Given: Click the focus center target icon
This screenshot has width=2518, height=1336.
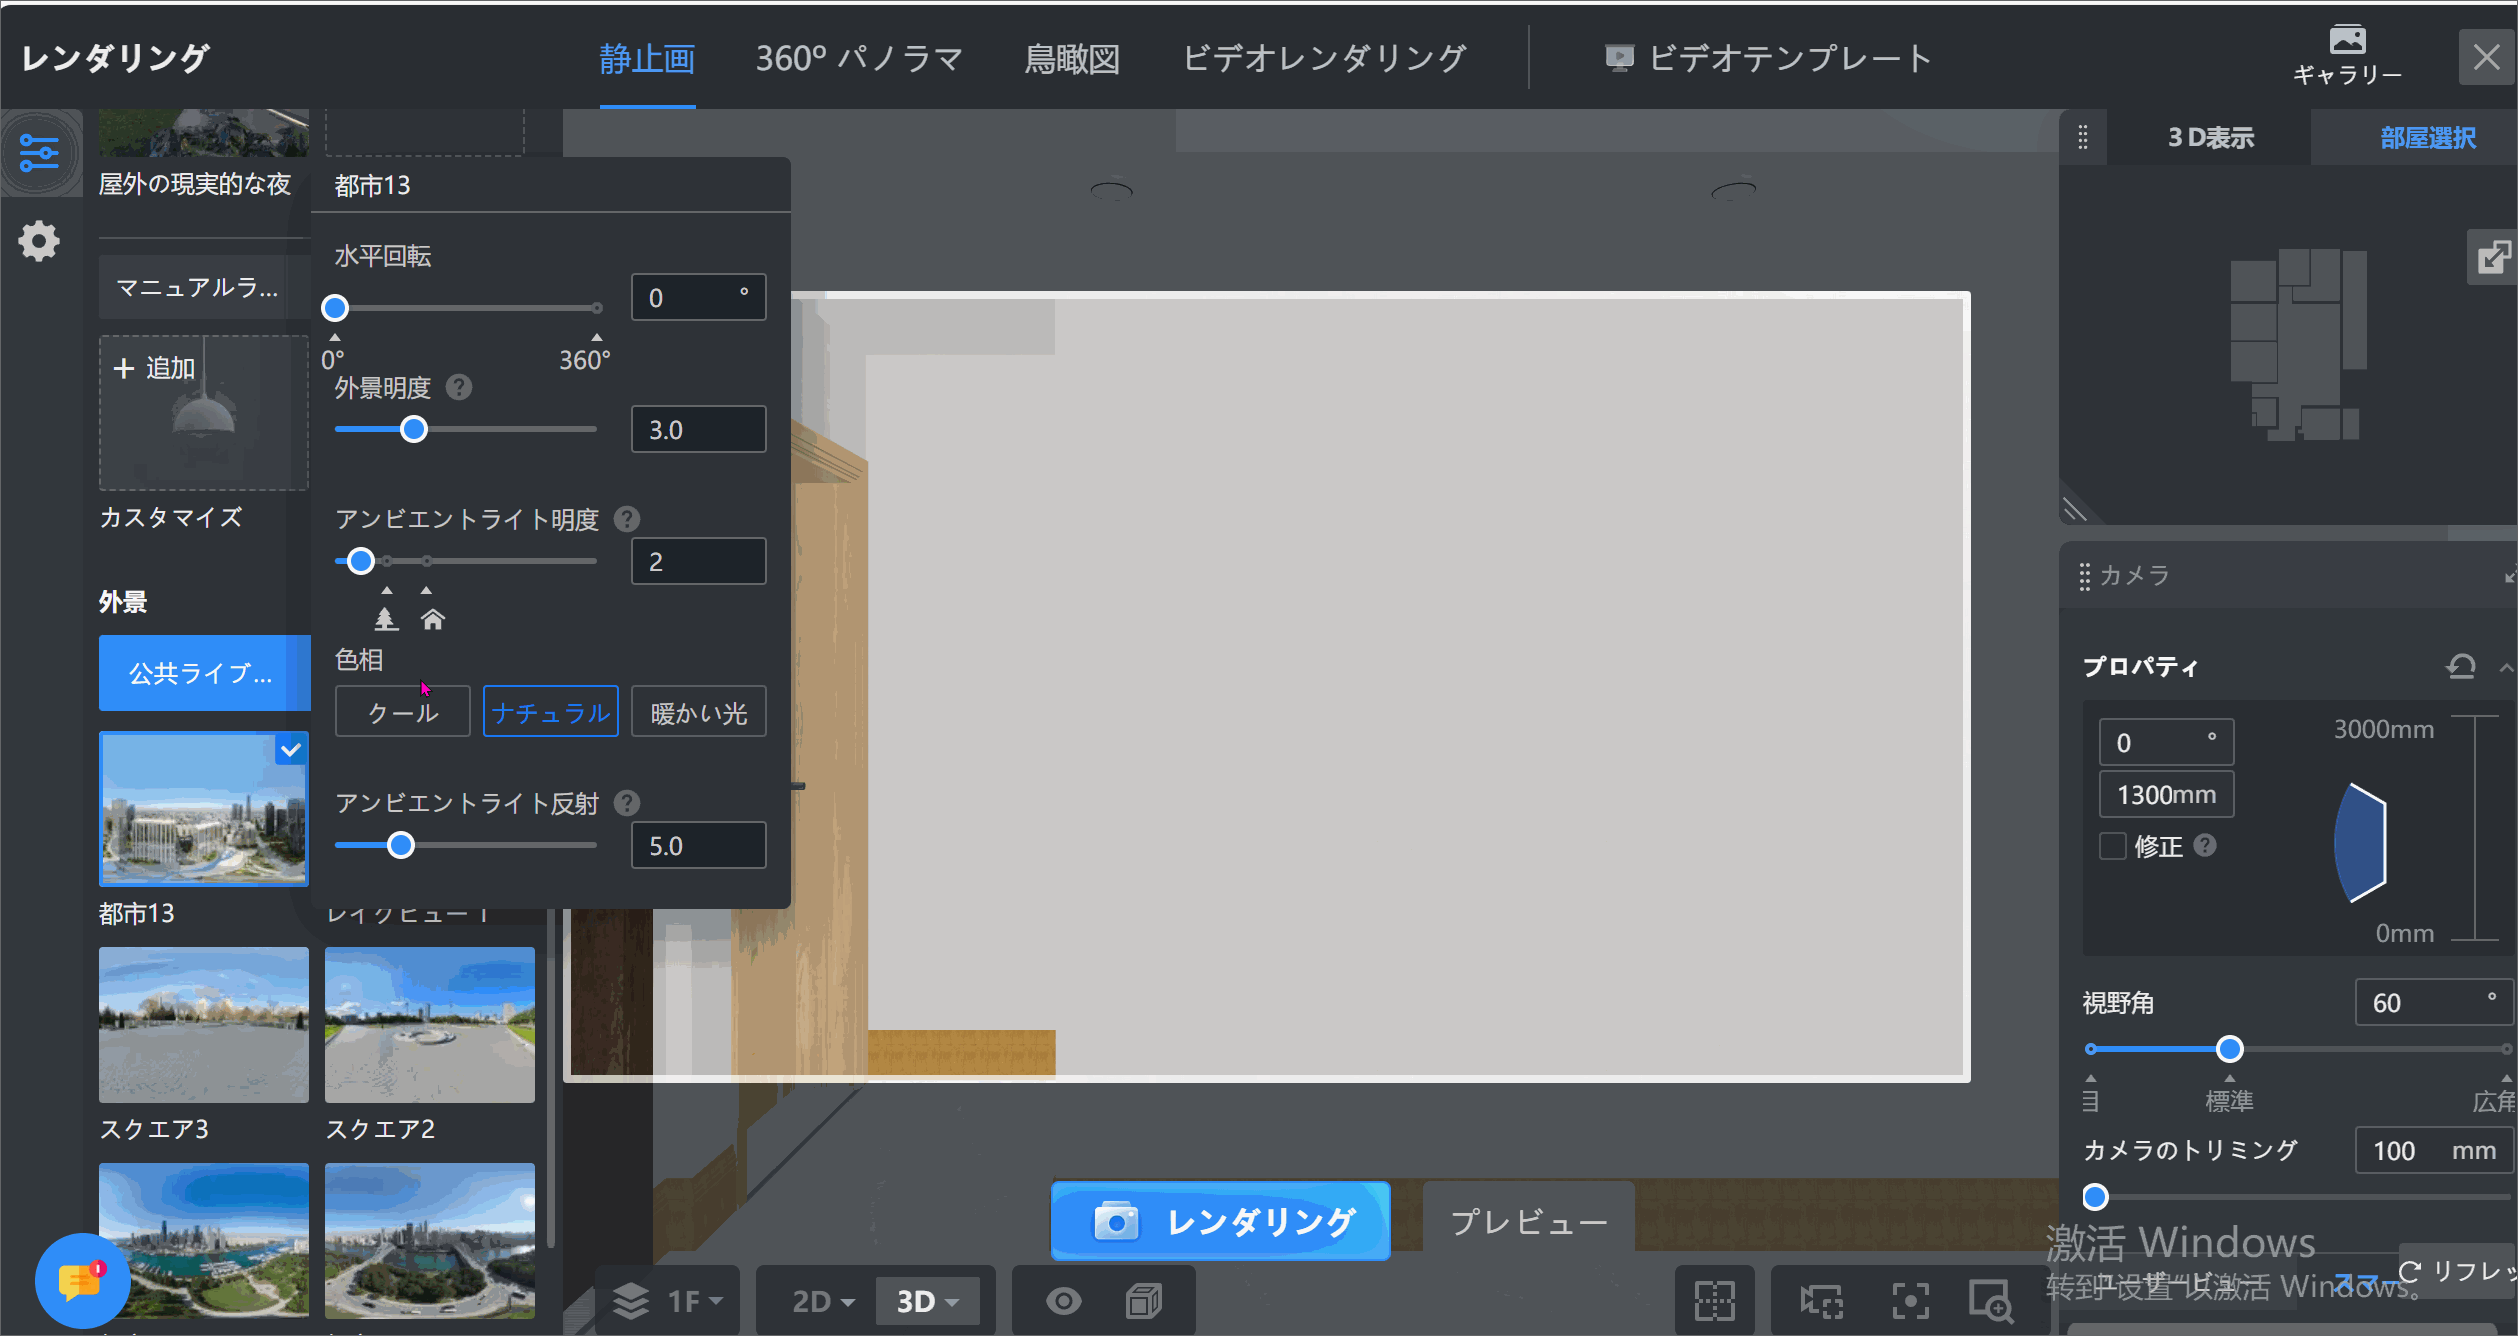Looking at the screenshot, I should [1910, 1301].
